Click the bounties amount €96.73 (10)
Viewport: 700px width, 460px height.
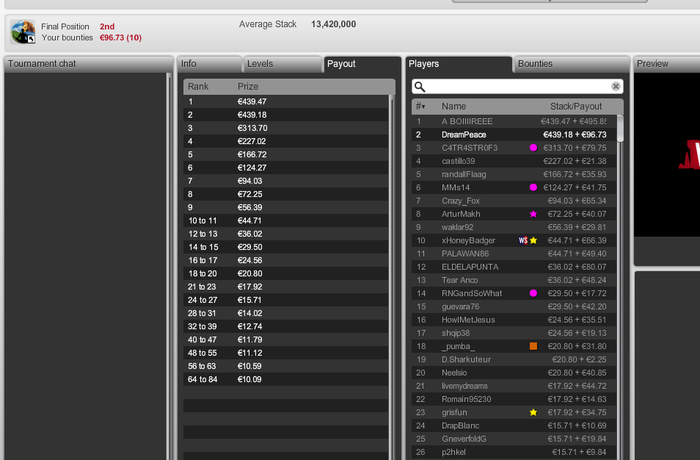click(121, 38)
